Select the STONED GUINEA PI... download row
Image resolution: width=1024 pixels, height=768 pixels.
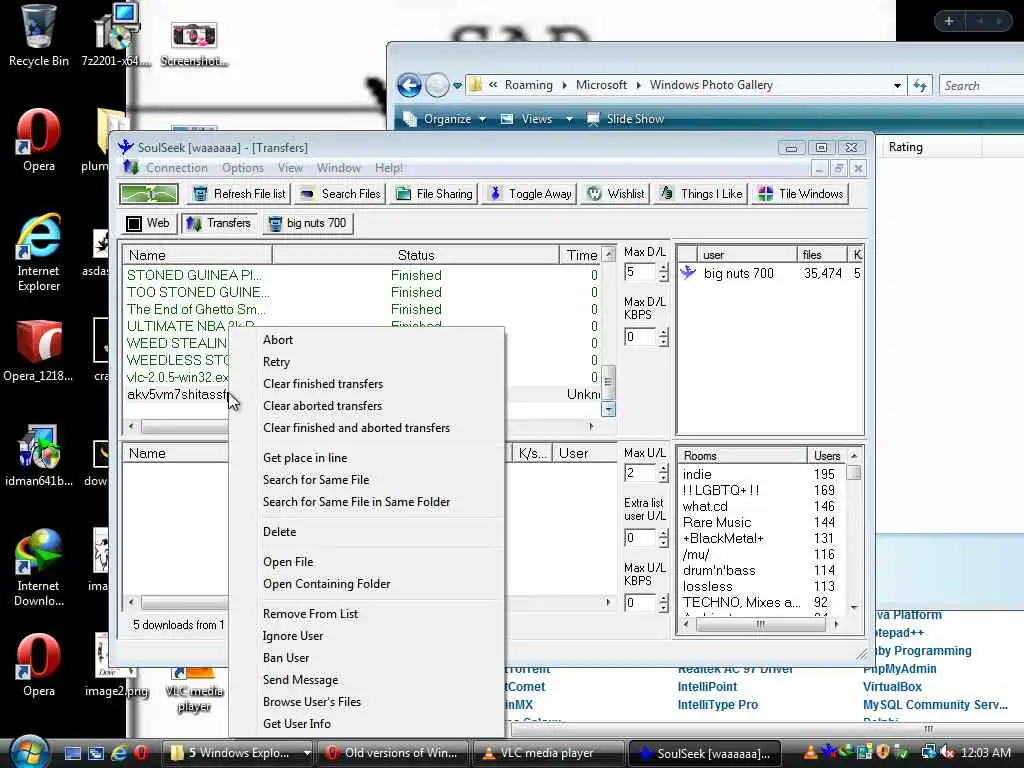coord(361,275)
